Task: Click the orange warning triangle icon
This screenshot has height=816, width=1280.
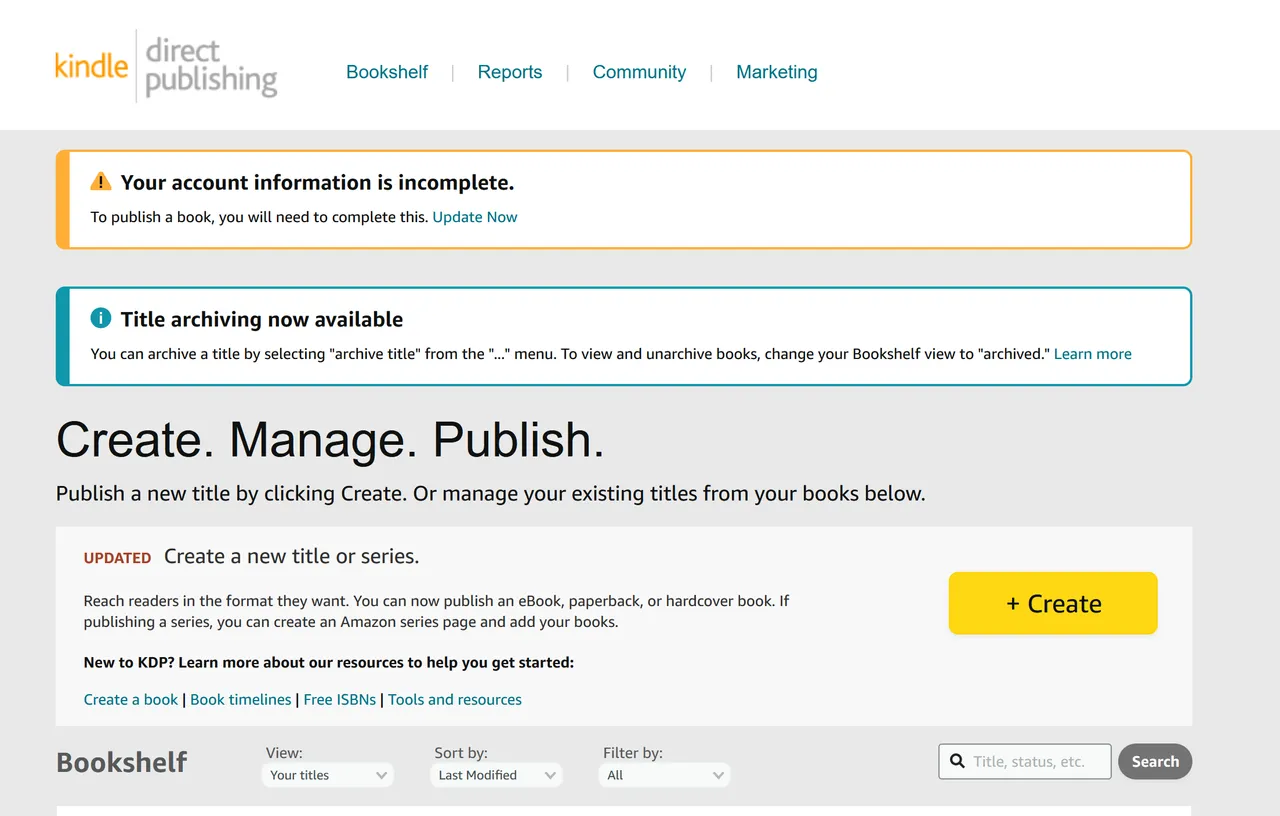Action: point(101,182)
